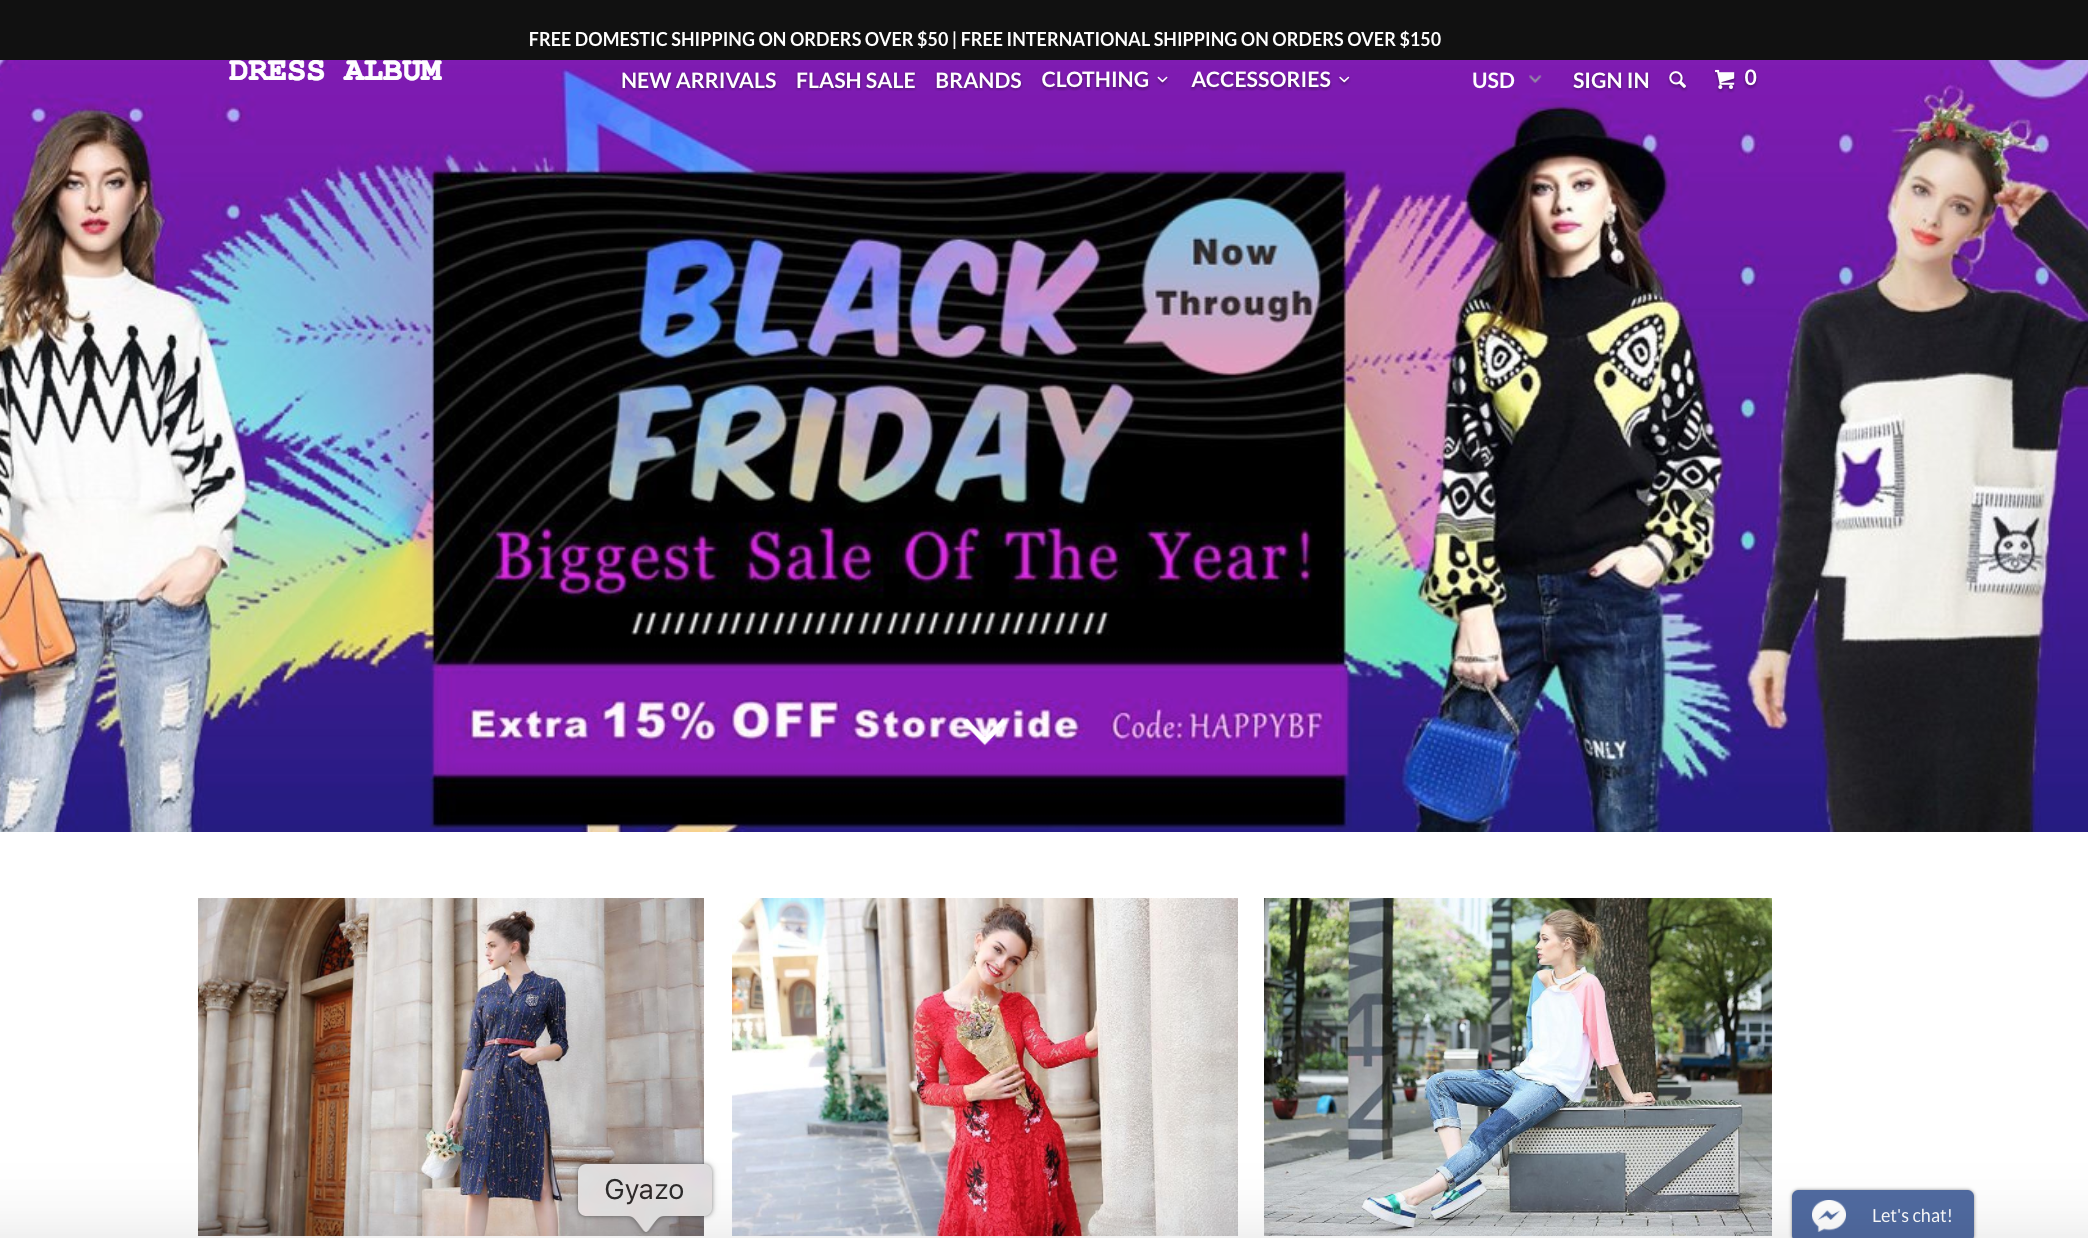Screen dimensions: 2088x1238
Task: Go to the Flash Sale page
Action: [x=855, y=80]
